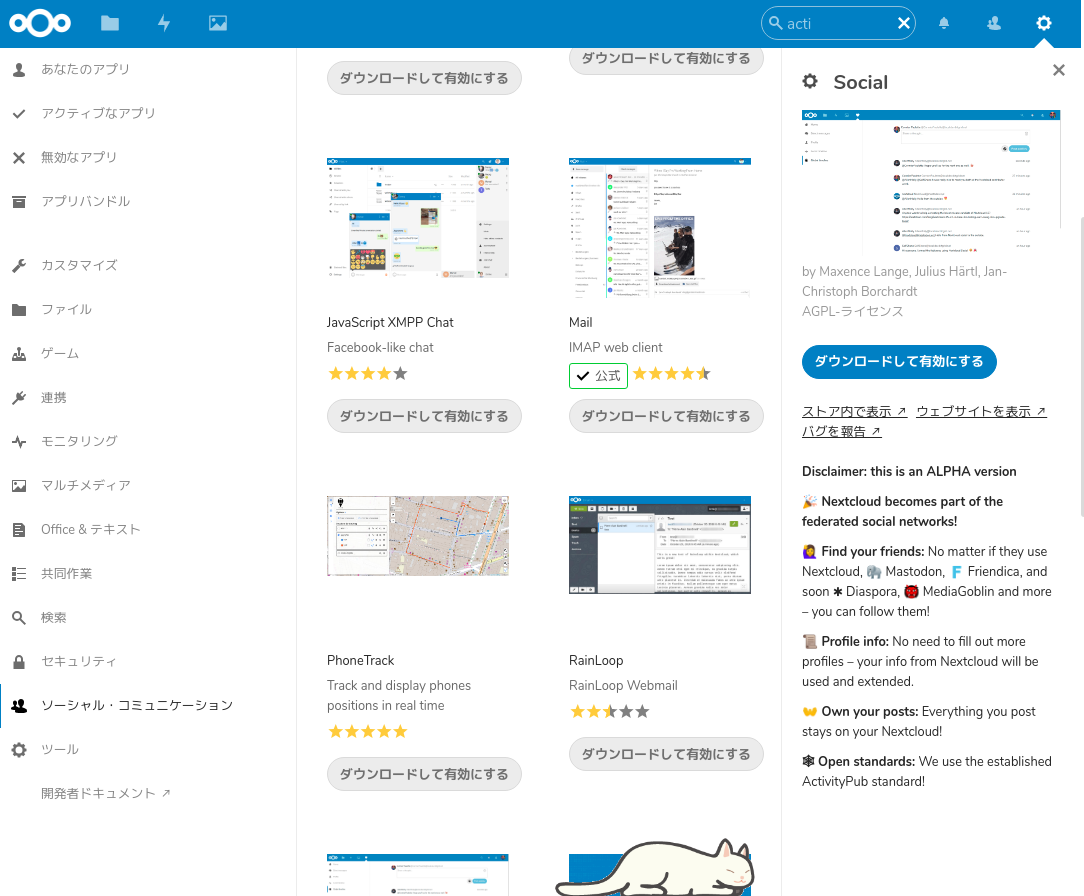
Task: Open the セキュリティ category
Action: (79, 662)
